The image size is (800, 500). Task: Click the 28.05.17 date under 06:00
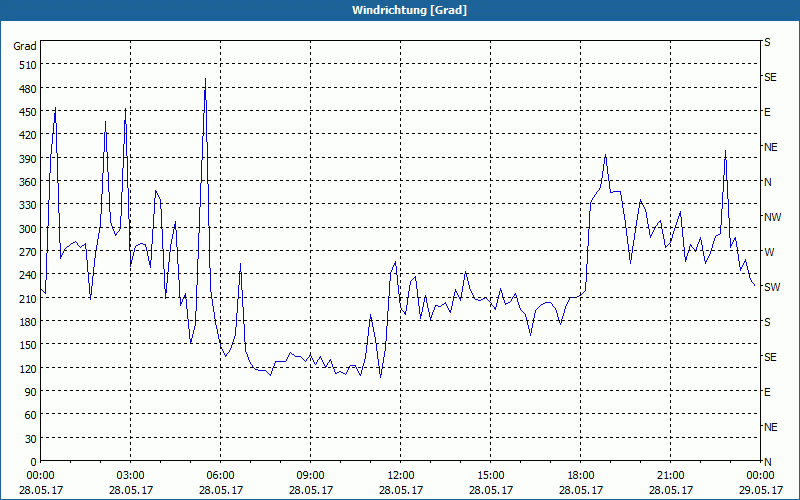click(x=220, y=490)
